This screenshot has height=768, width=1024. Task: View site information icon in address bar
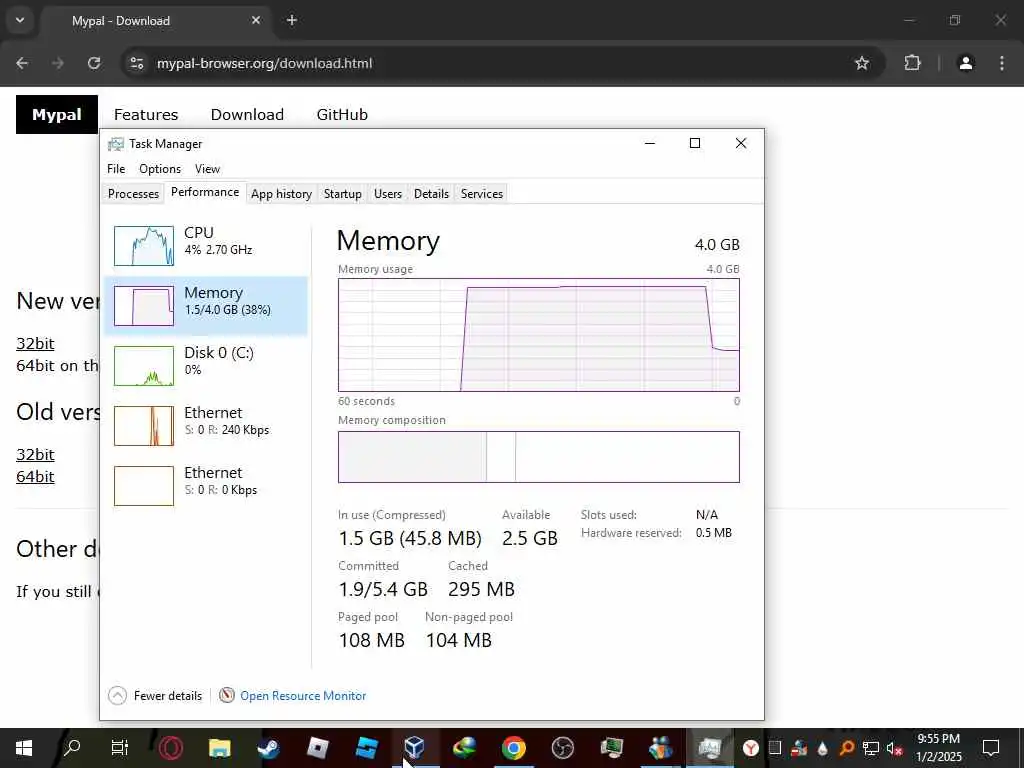pyautogui.click(x=136, y=63)
